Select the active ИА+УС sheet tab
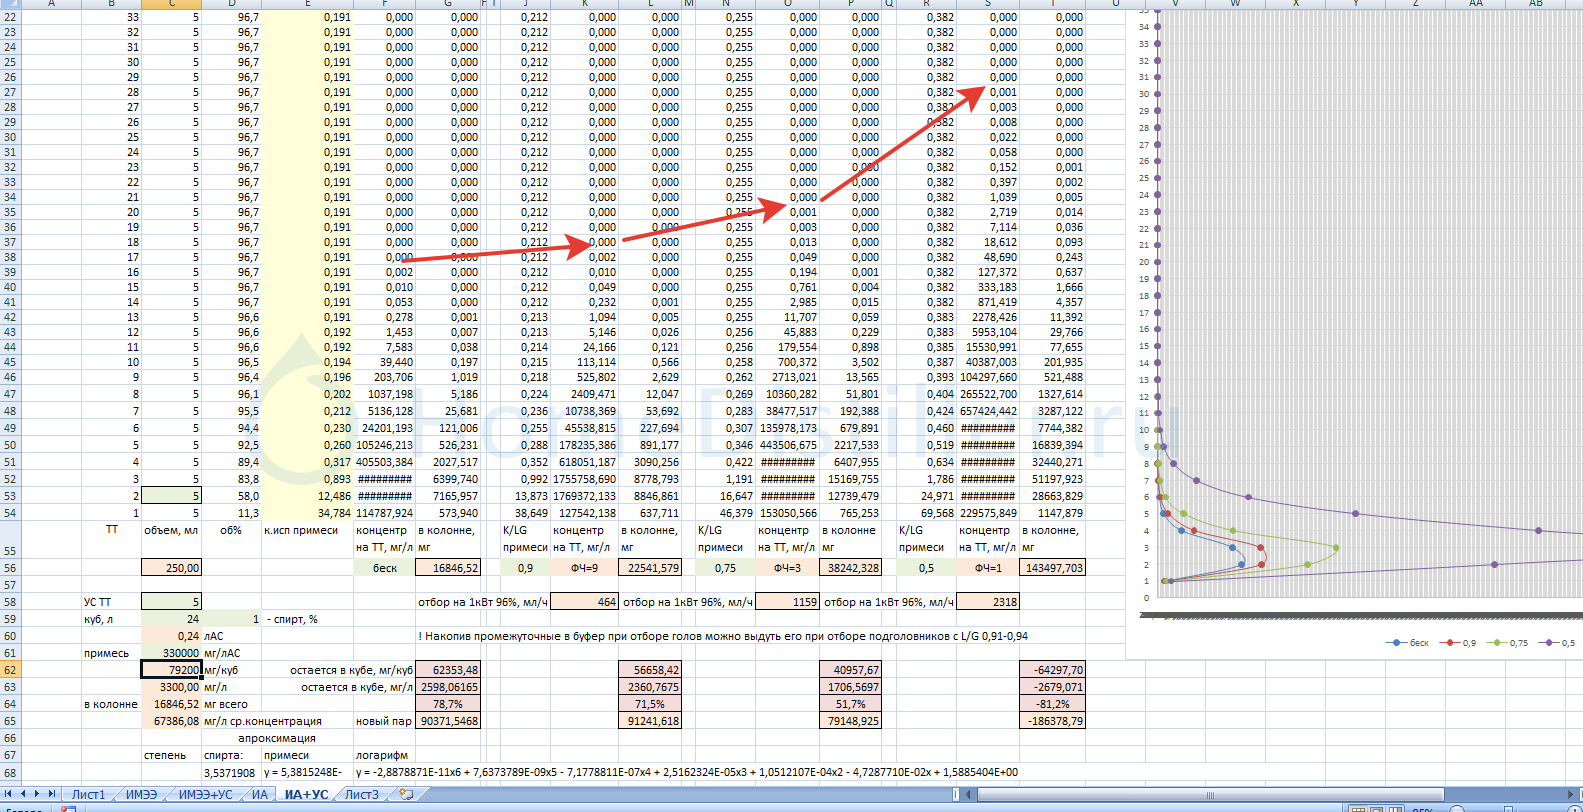Viewport: 1583px width, 812px height. point(306,795)
